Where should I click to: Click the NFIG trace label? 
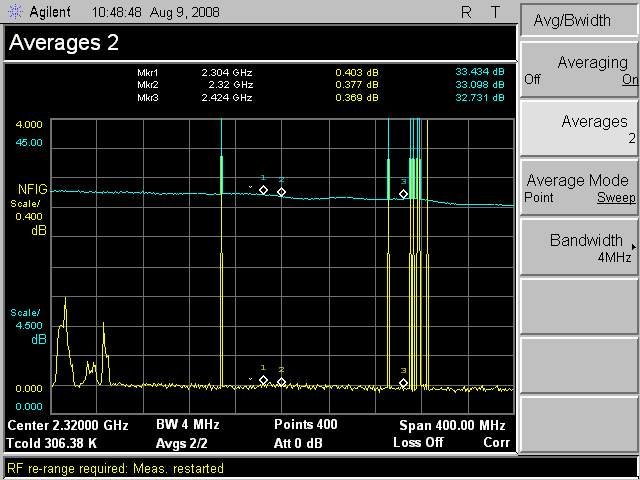click(x=33, y=189)
